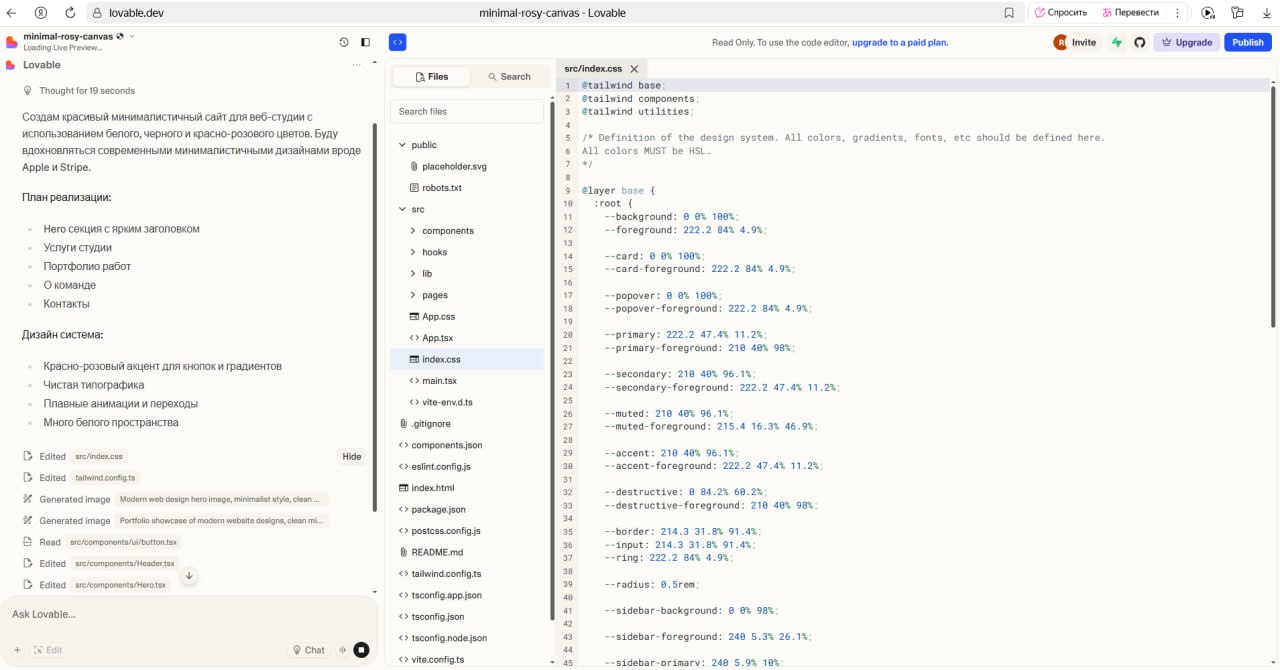Click the Publish button

point(1247,43)
